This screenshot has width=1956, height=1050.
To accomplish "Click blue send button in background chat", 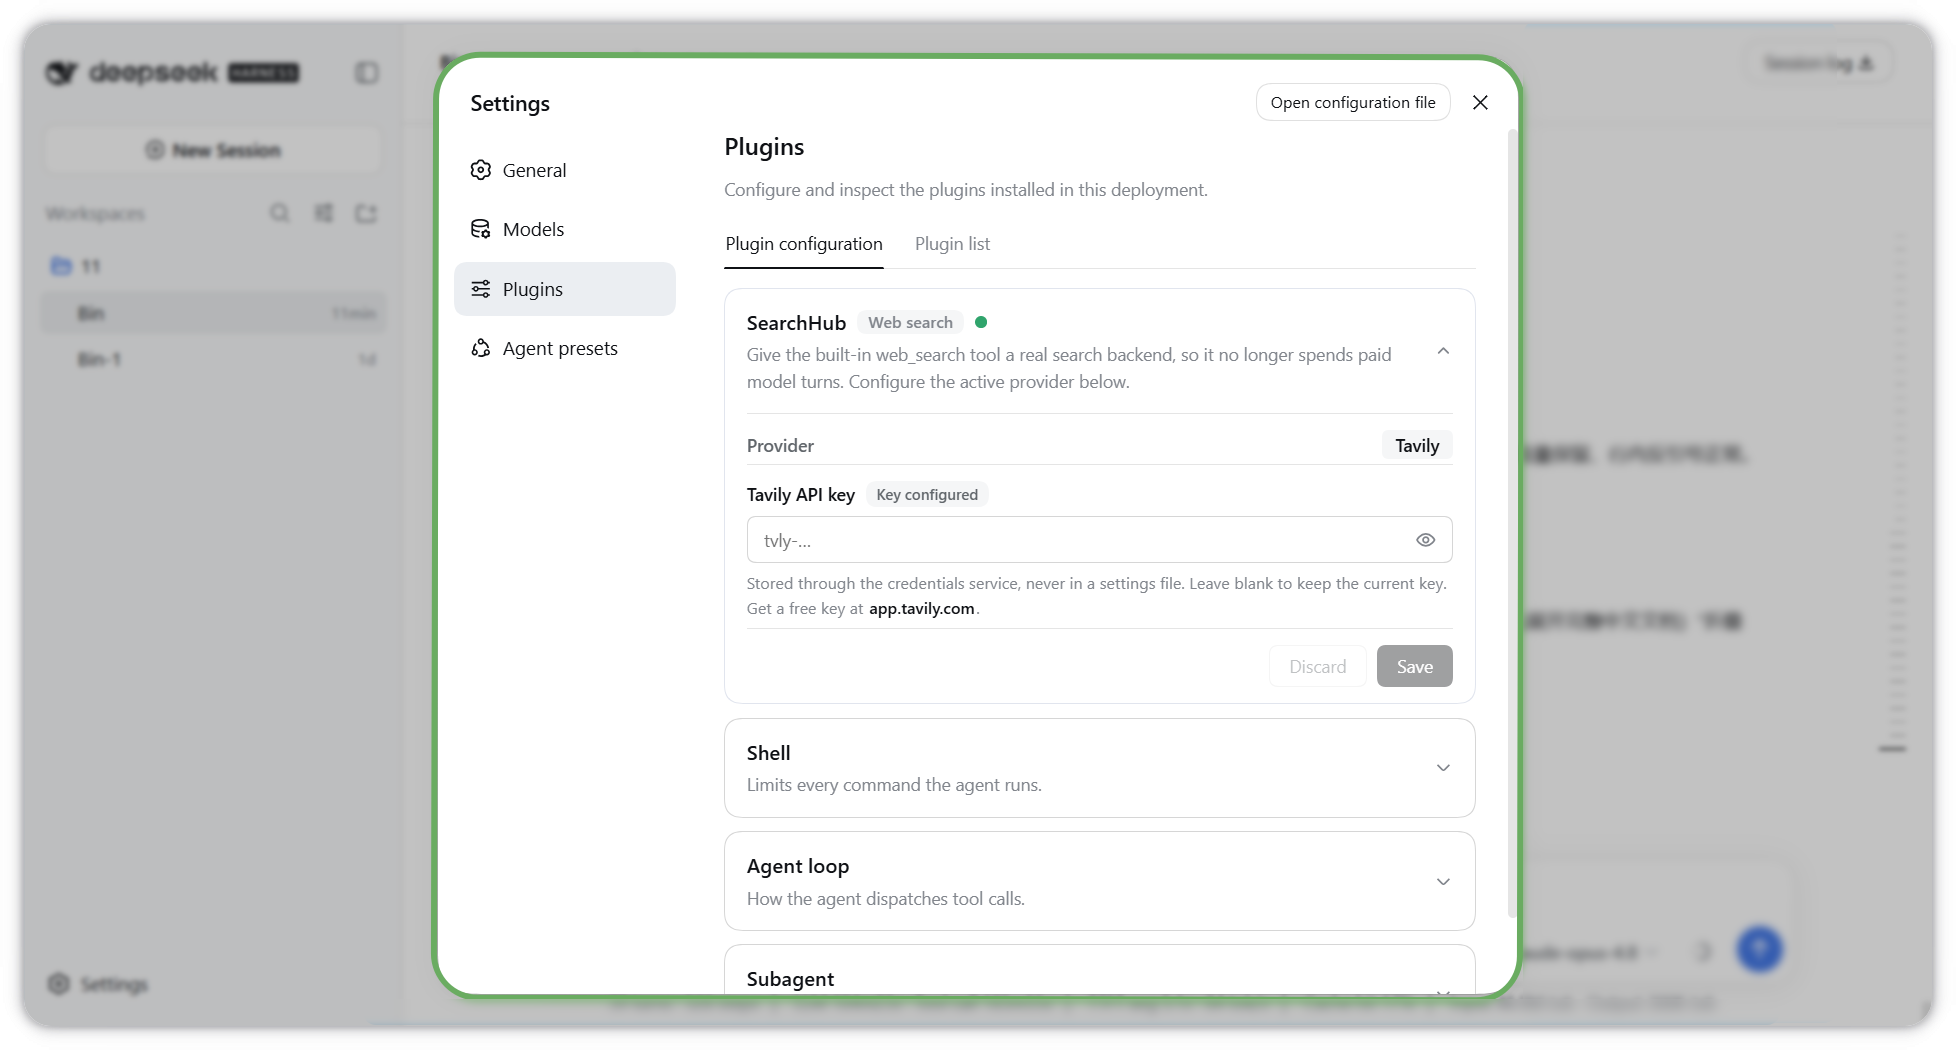I will pyautogui.click(x=1759, y=949).
